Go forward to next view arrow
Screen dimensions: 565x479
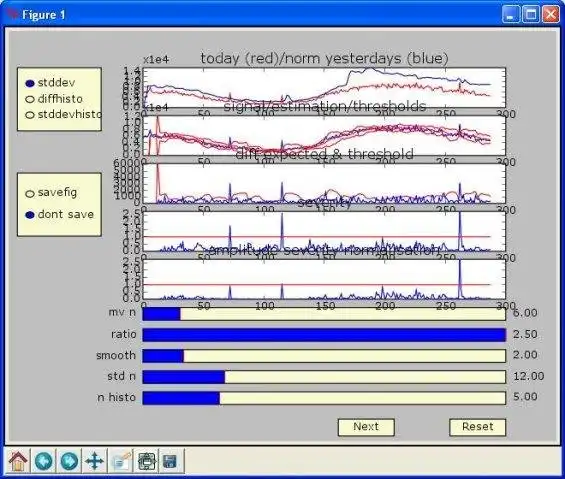pos(69,460)
